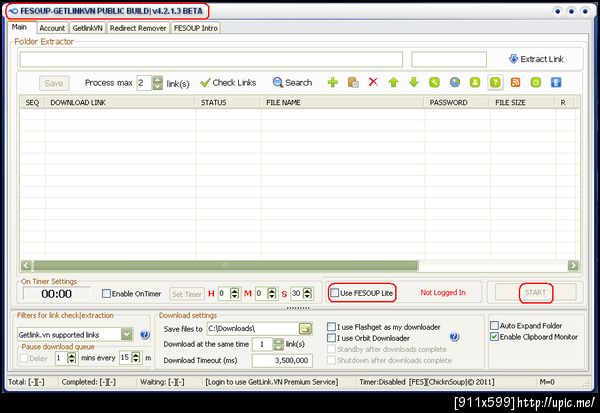This screenshot has height=413, width=600.
Task: Adjust the M minutes spinner
Action: click(272, 294)
